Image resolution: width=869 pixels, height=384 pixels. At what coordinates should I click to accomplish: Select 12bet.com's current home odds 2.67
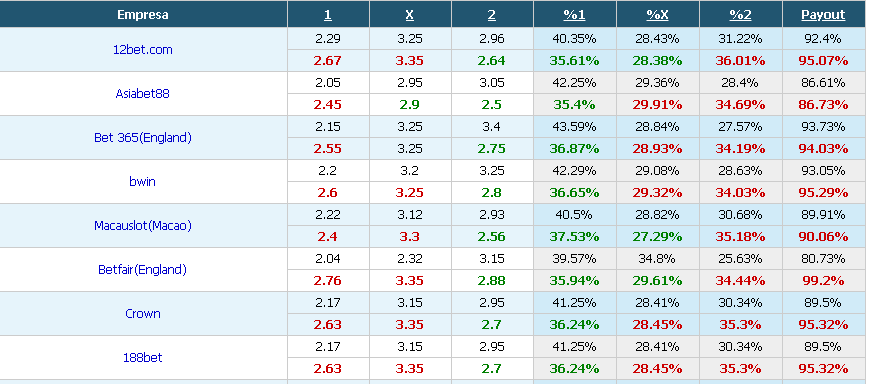coord(328,60)
